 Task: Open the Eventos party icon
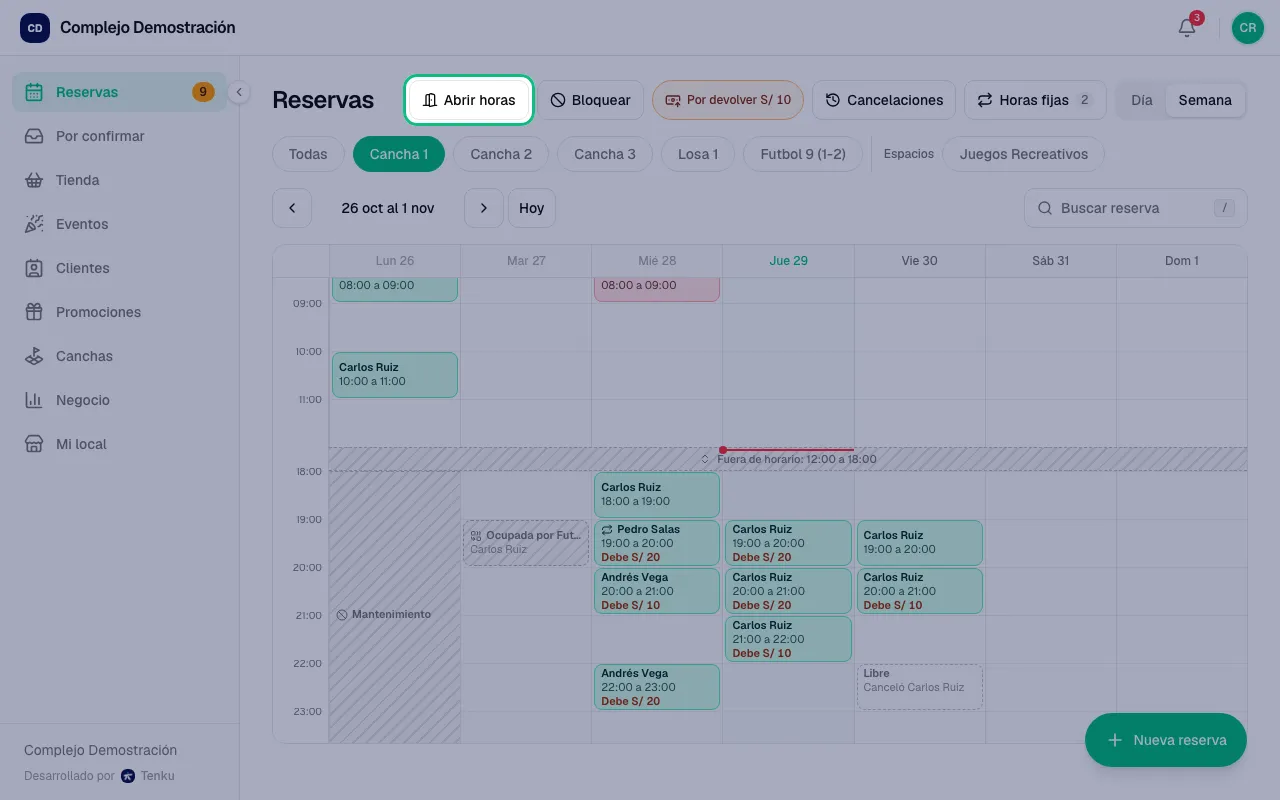pyautogui.click(x=34, y=224)
